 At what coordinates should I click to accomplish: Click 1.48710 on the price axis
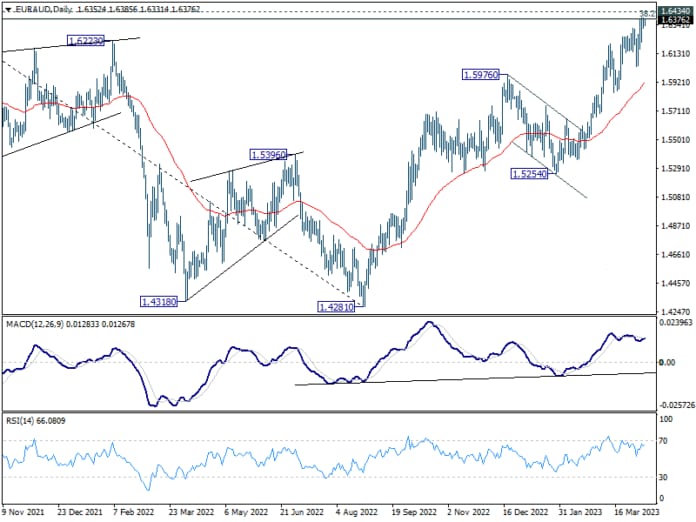676,226
